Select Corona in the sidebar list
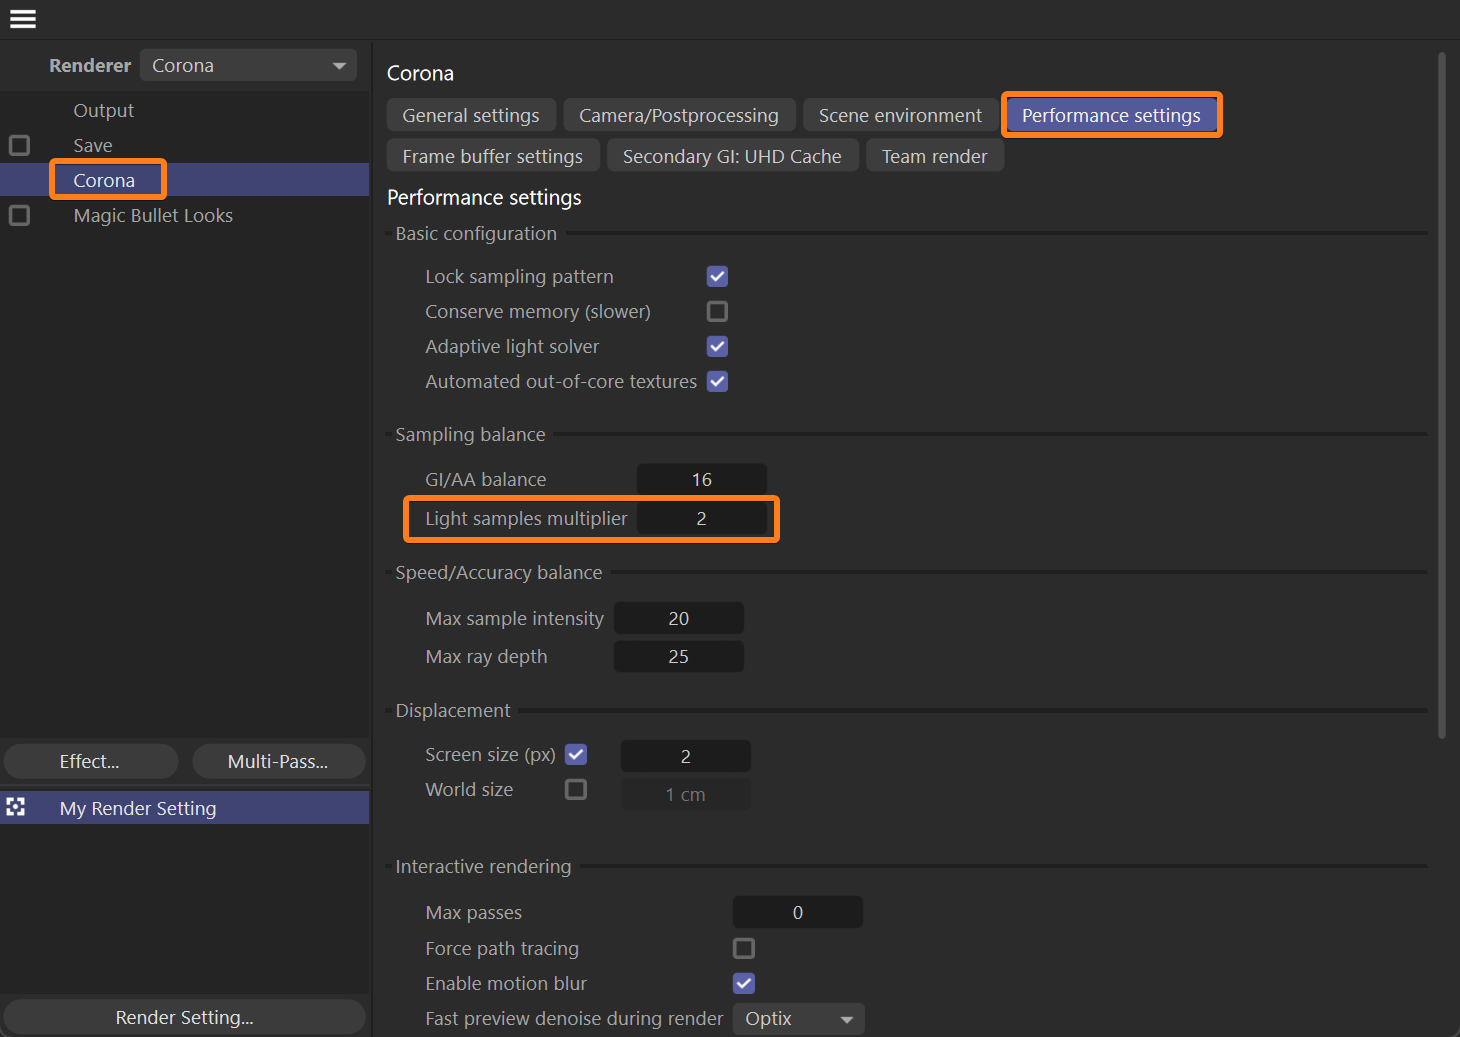The height and width of the screenshot is (1037, 1460). [x=104, y=180]
